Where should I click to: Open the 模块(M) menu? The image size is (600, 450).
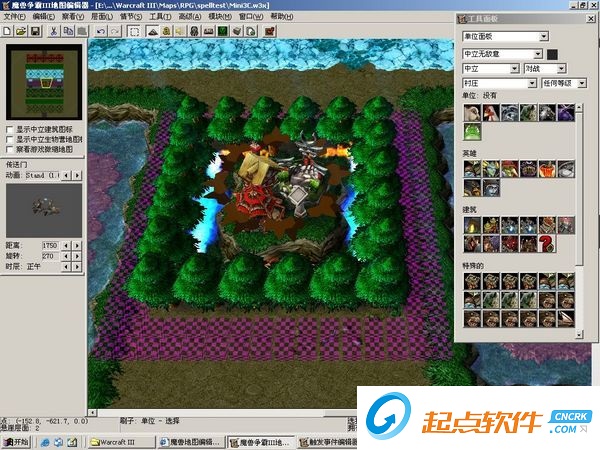click(x=220, y=16)
